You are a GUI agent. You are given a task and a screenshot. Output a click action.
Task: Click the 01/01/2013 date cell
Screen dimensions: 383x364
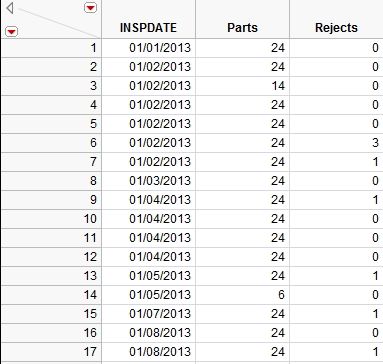pyautogui.click(x=148, y=48)
